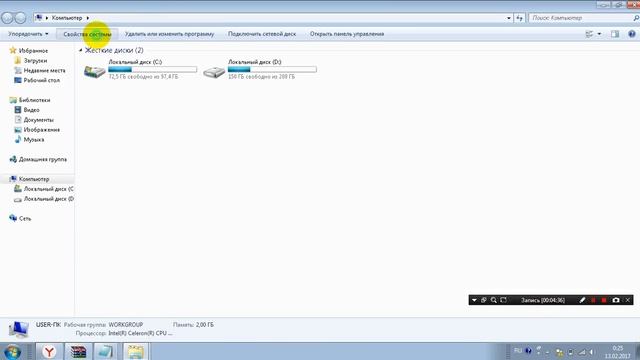The width and height of the screenshot is (640, 360).
Task: Click the computer icon in address bar
Action: point(39,18)
